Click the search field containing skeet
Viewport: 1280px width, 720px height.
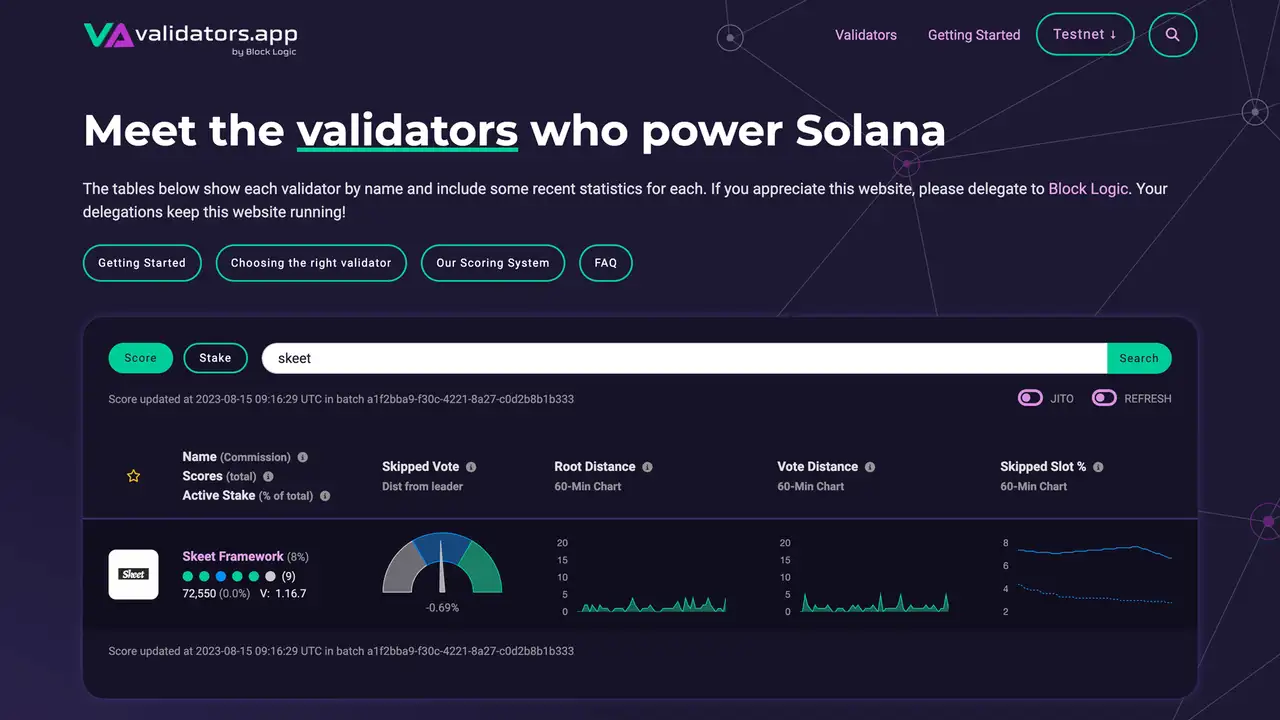tap(684, 358)
